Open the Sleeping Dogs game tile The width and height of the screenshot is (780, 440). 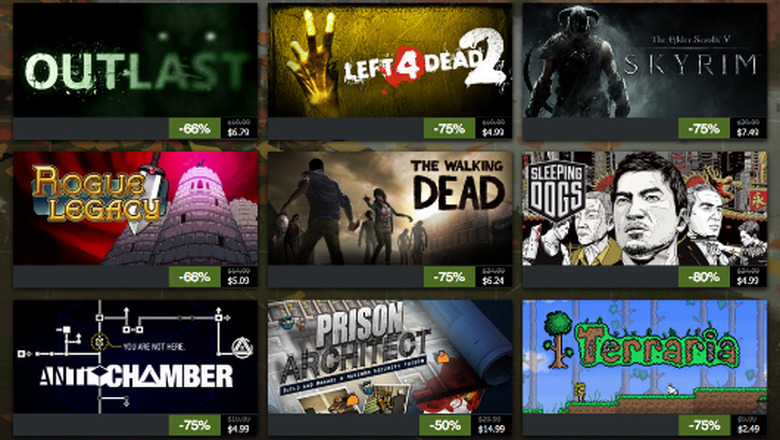(x=645, y=208)
